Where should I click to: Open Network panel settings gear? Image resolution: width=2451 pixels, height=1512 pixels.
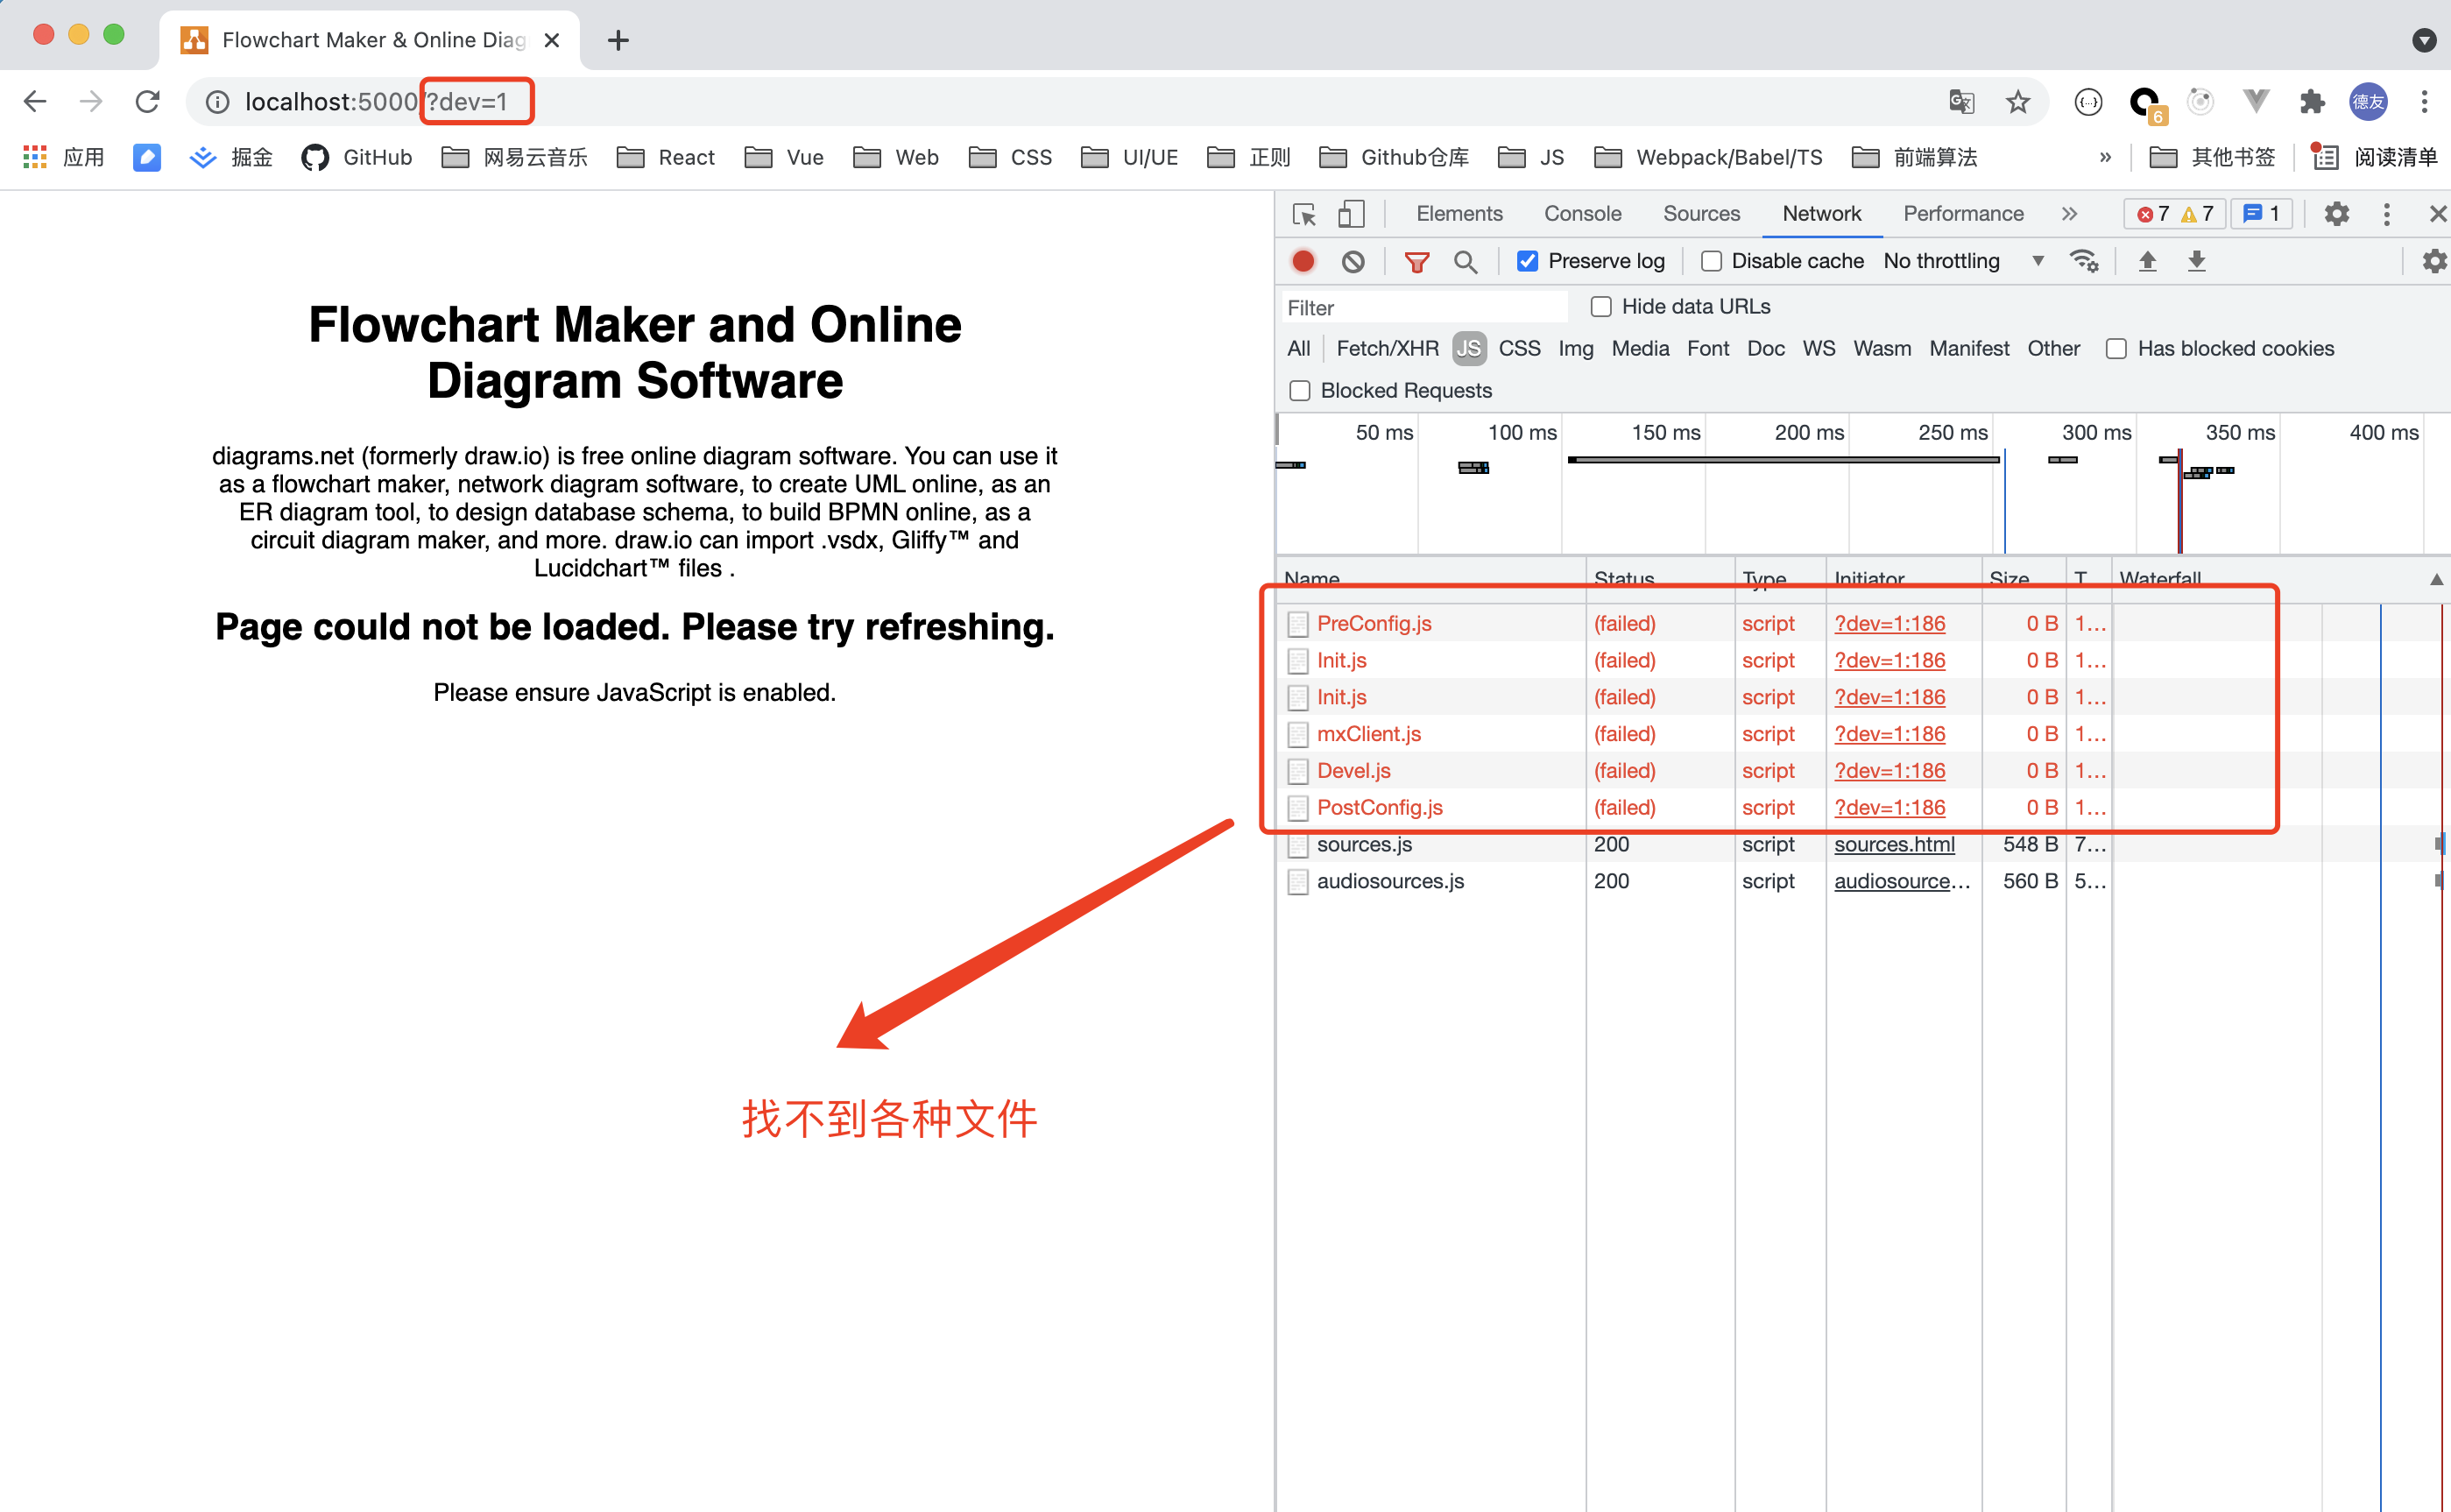click(2434, 261)
